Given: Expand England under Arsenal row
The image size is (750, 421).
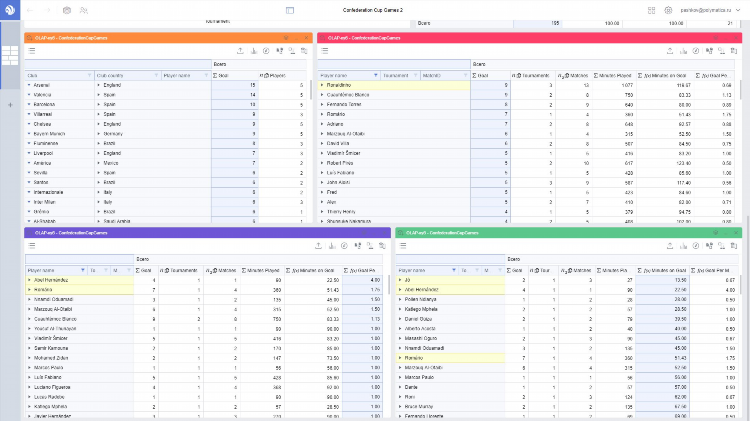Looking at the screenshot, I should coord(99,85).
